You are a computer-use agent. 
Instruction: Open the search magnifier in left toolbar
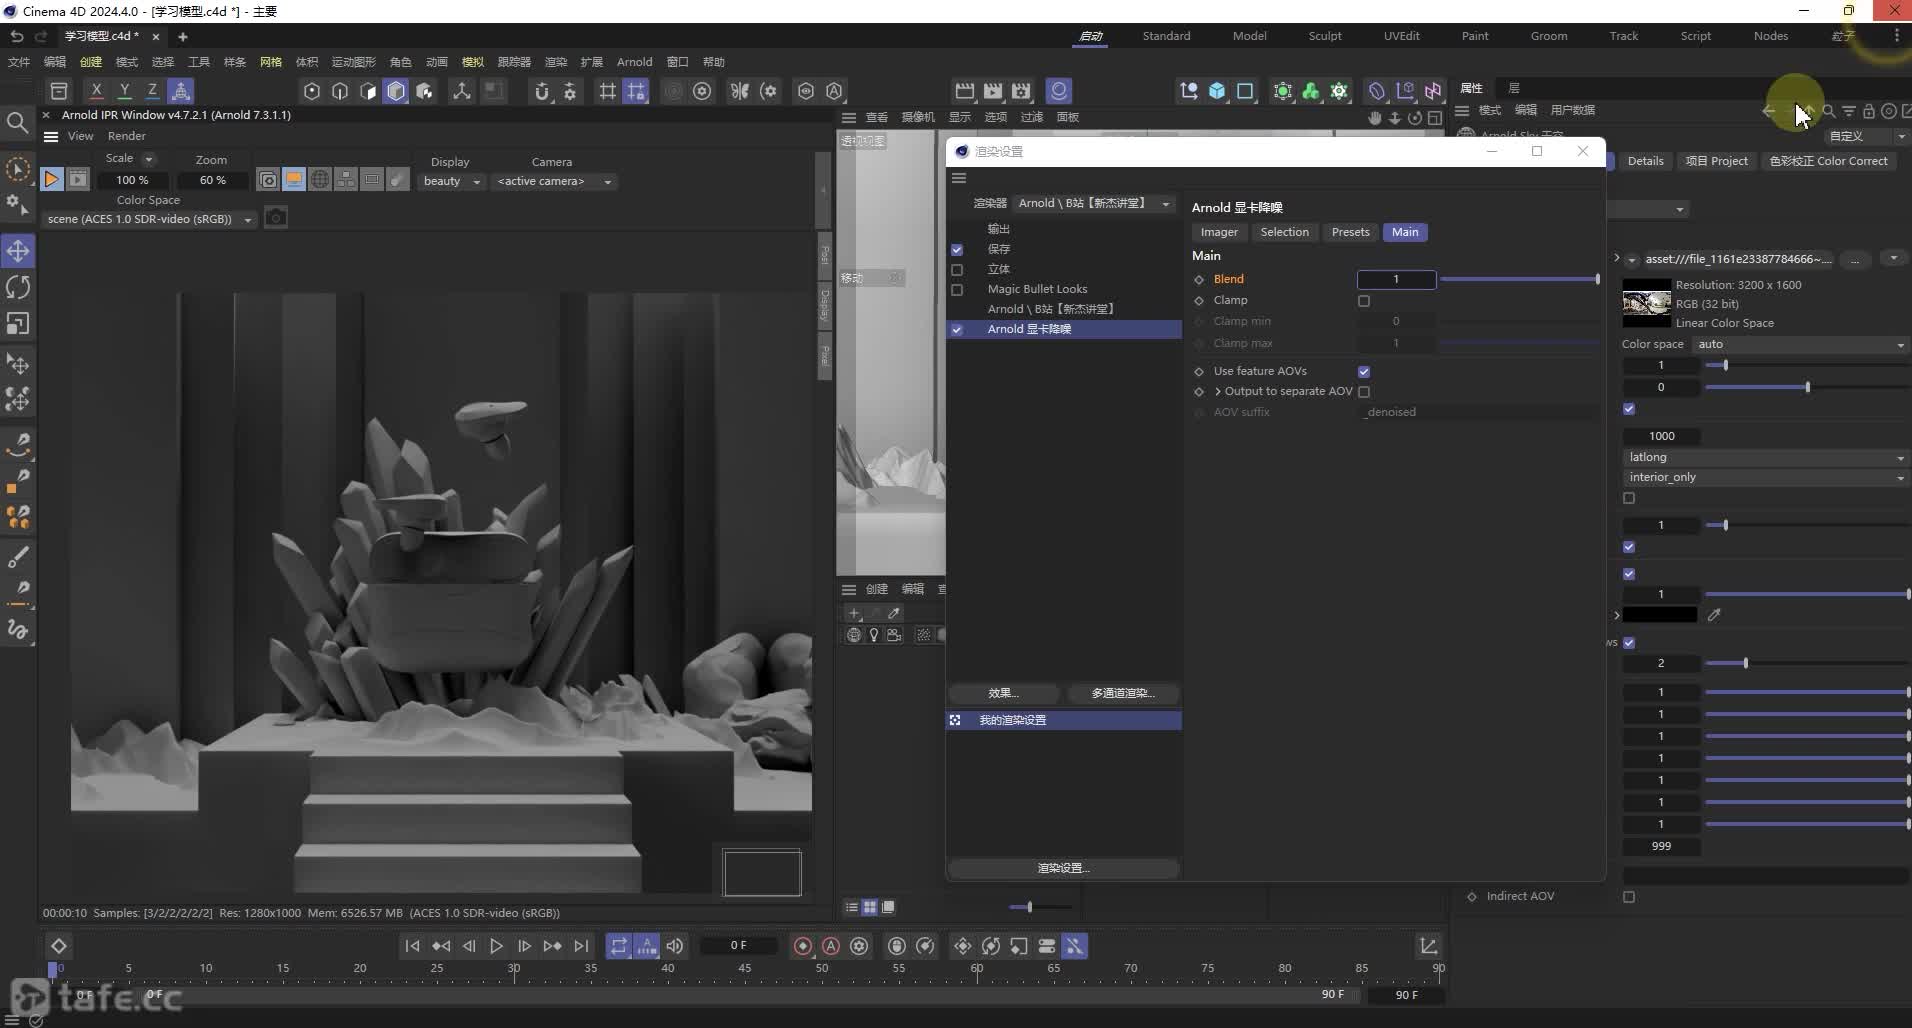[17, 123]
